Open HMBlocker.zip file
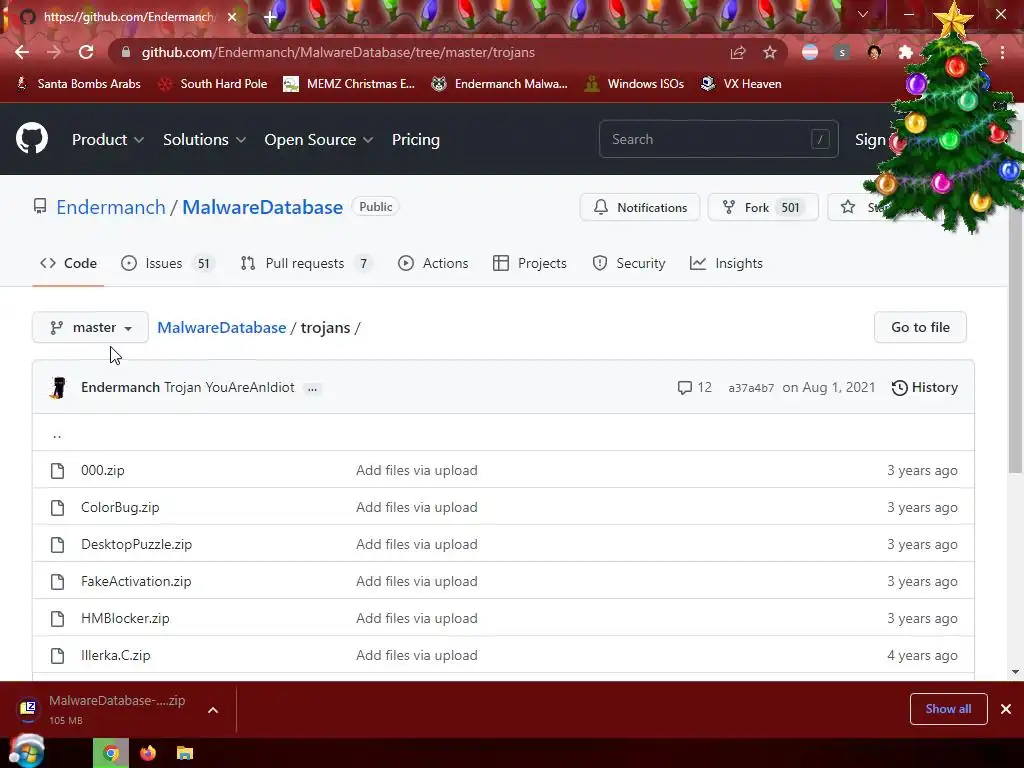Image resolution: width=1024 pixels, height=768 pixels. pyautogui.click(x=125, y=618)
